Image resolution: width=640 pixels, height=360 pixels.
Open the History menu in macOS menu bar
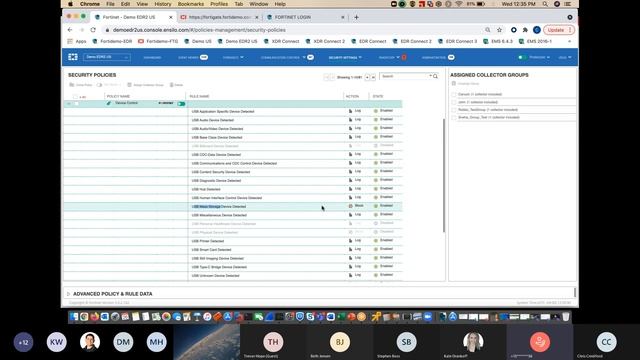163,4
